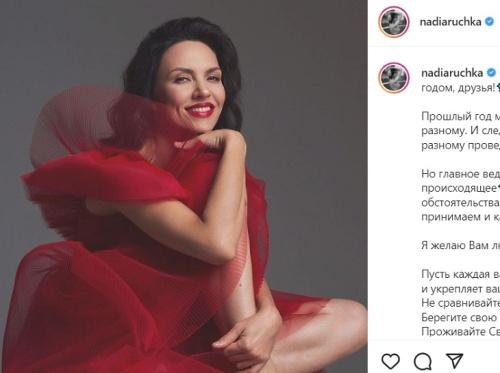Open profile avatar next to caption

click(394, 77)
